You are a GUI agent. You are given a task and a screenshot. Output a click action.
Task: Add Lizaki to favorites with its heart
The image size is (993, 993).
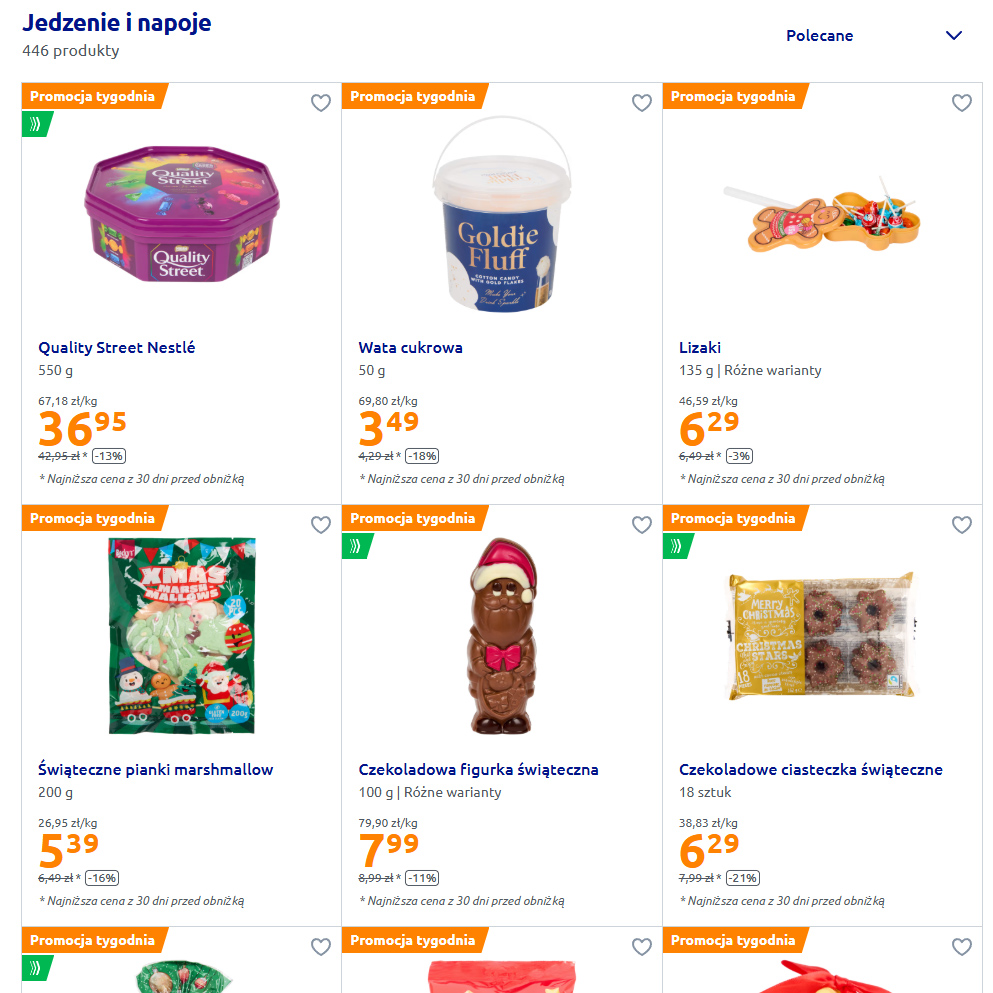(x=961, y=103)
